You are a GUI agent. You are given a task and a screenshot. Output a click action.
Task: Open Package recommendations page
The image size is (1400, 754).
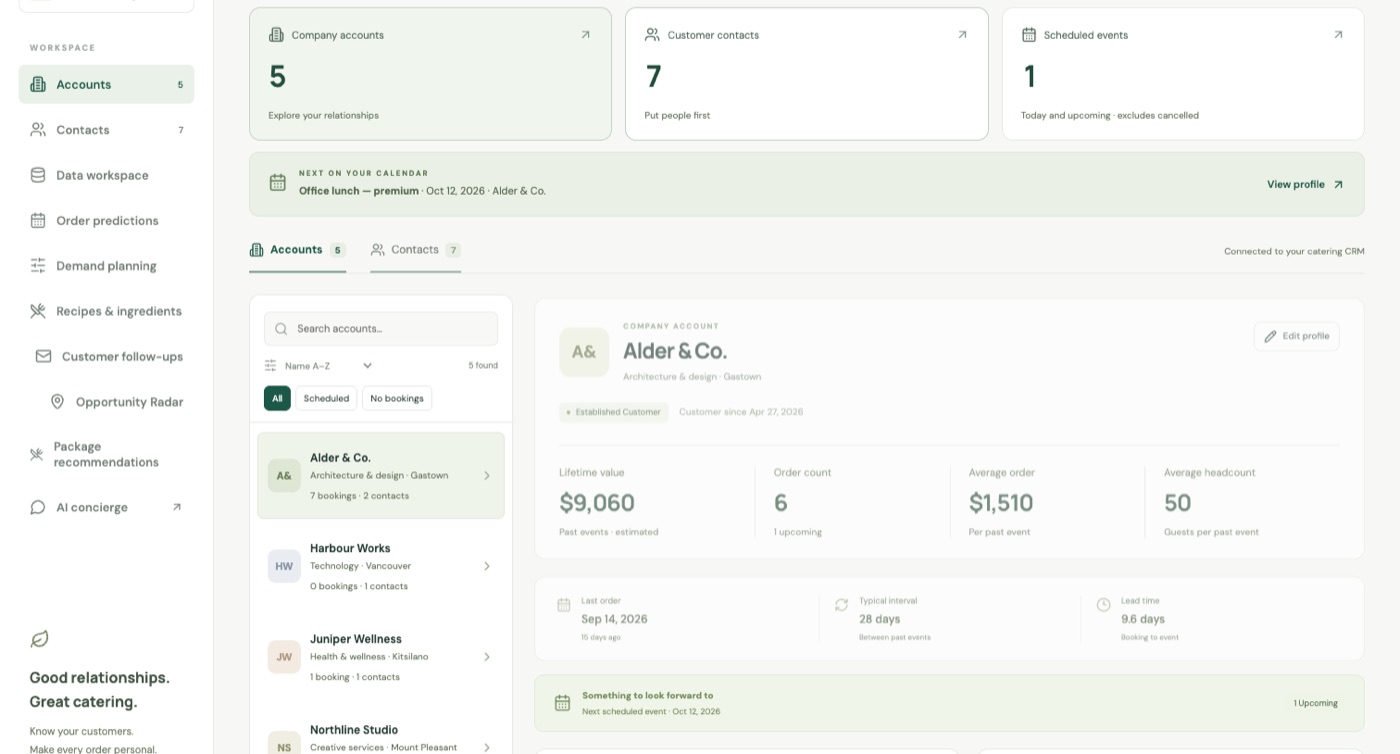click(106, 454)
